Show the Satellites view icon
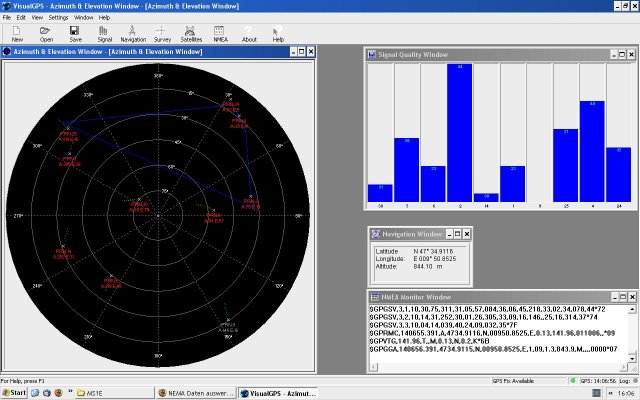The height and width of the screenshot is (400, 640). [191, 34]
